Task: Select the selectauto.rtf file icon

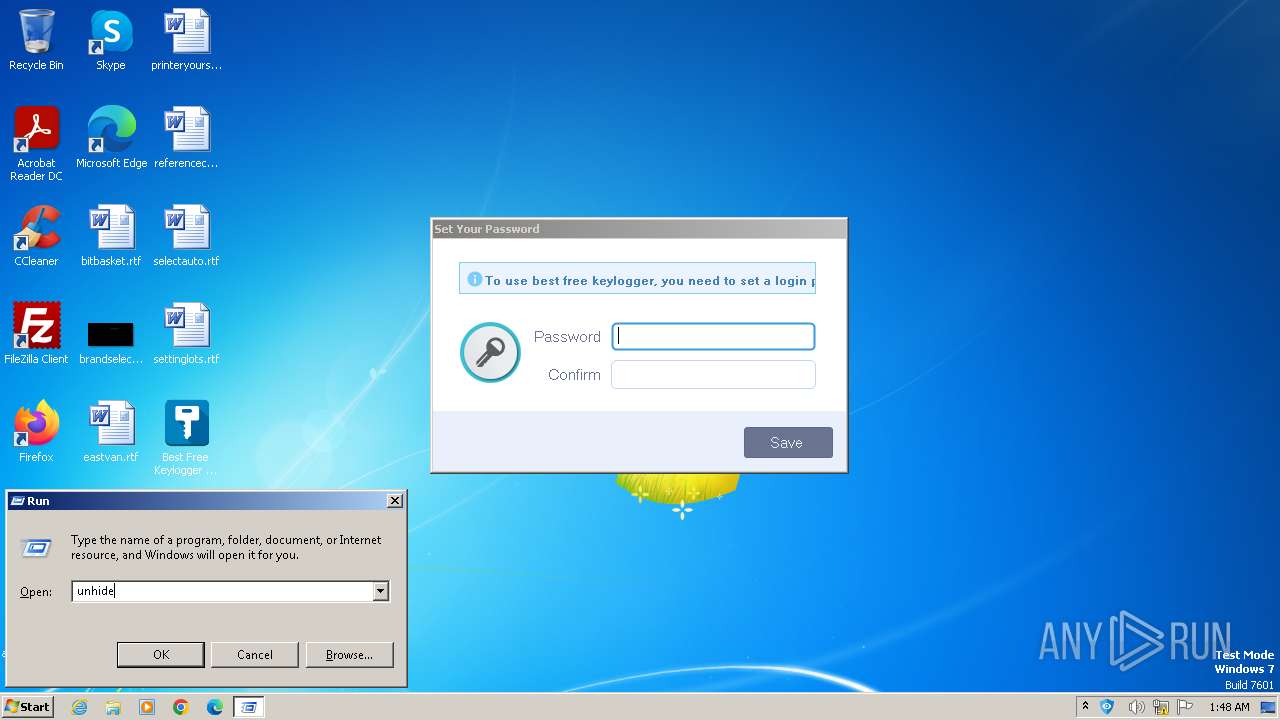Action: point(186,236)
